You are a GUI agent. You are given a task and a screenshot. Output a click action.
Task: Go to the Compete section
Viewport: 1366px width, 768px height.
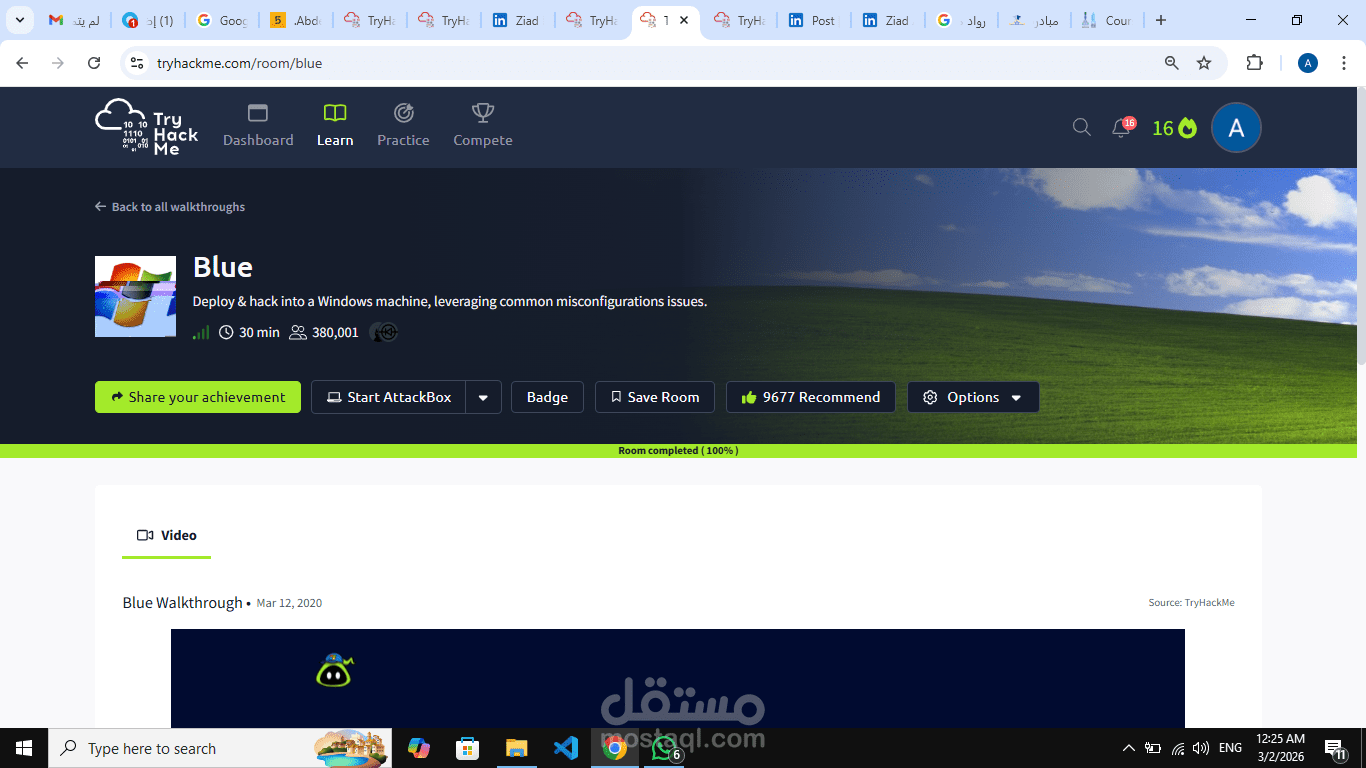[483, 126]
